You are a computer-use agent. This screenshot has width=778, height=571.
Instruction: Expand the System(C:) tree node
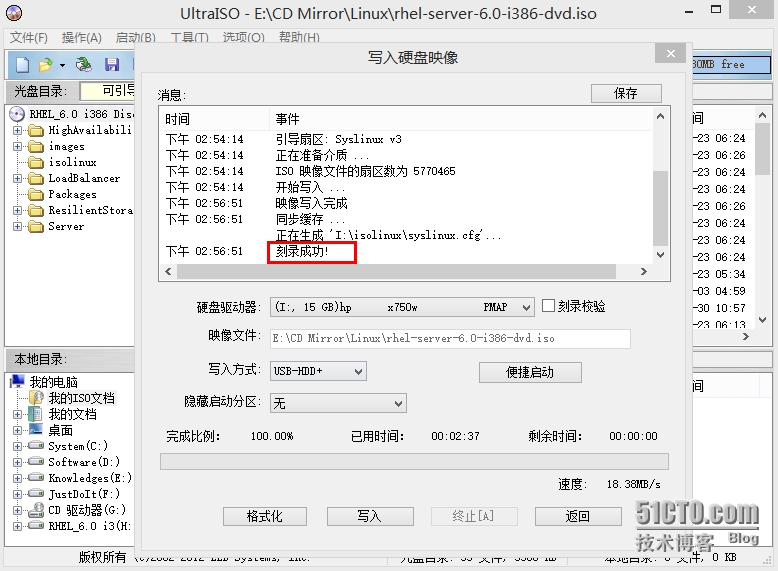[17, 446]
